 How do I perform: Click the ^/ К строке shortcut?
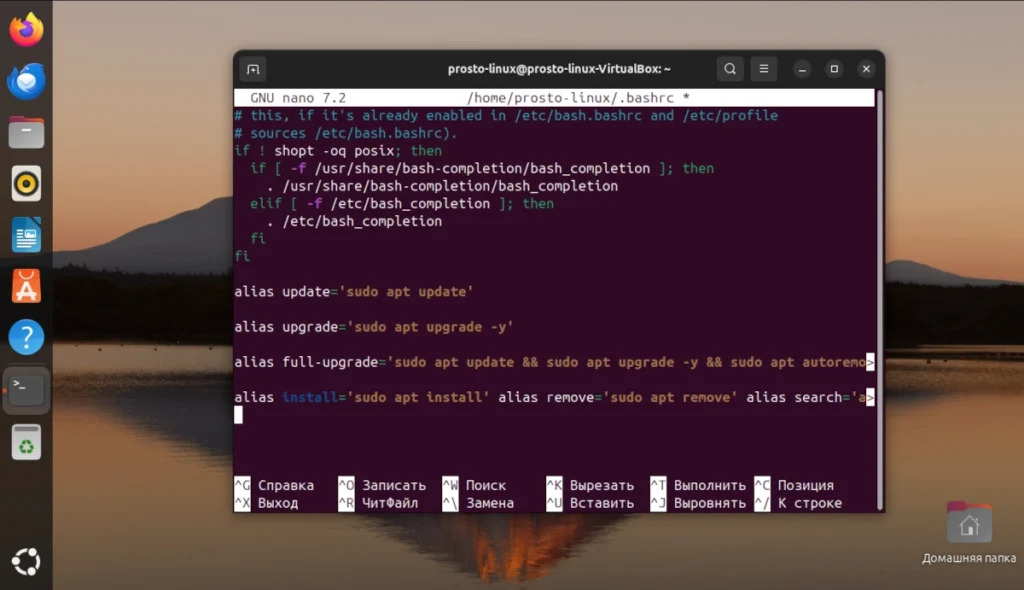[798, 503]
